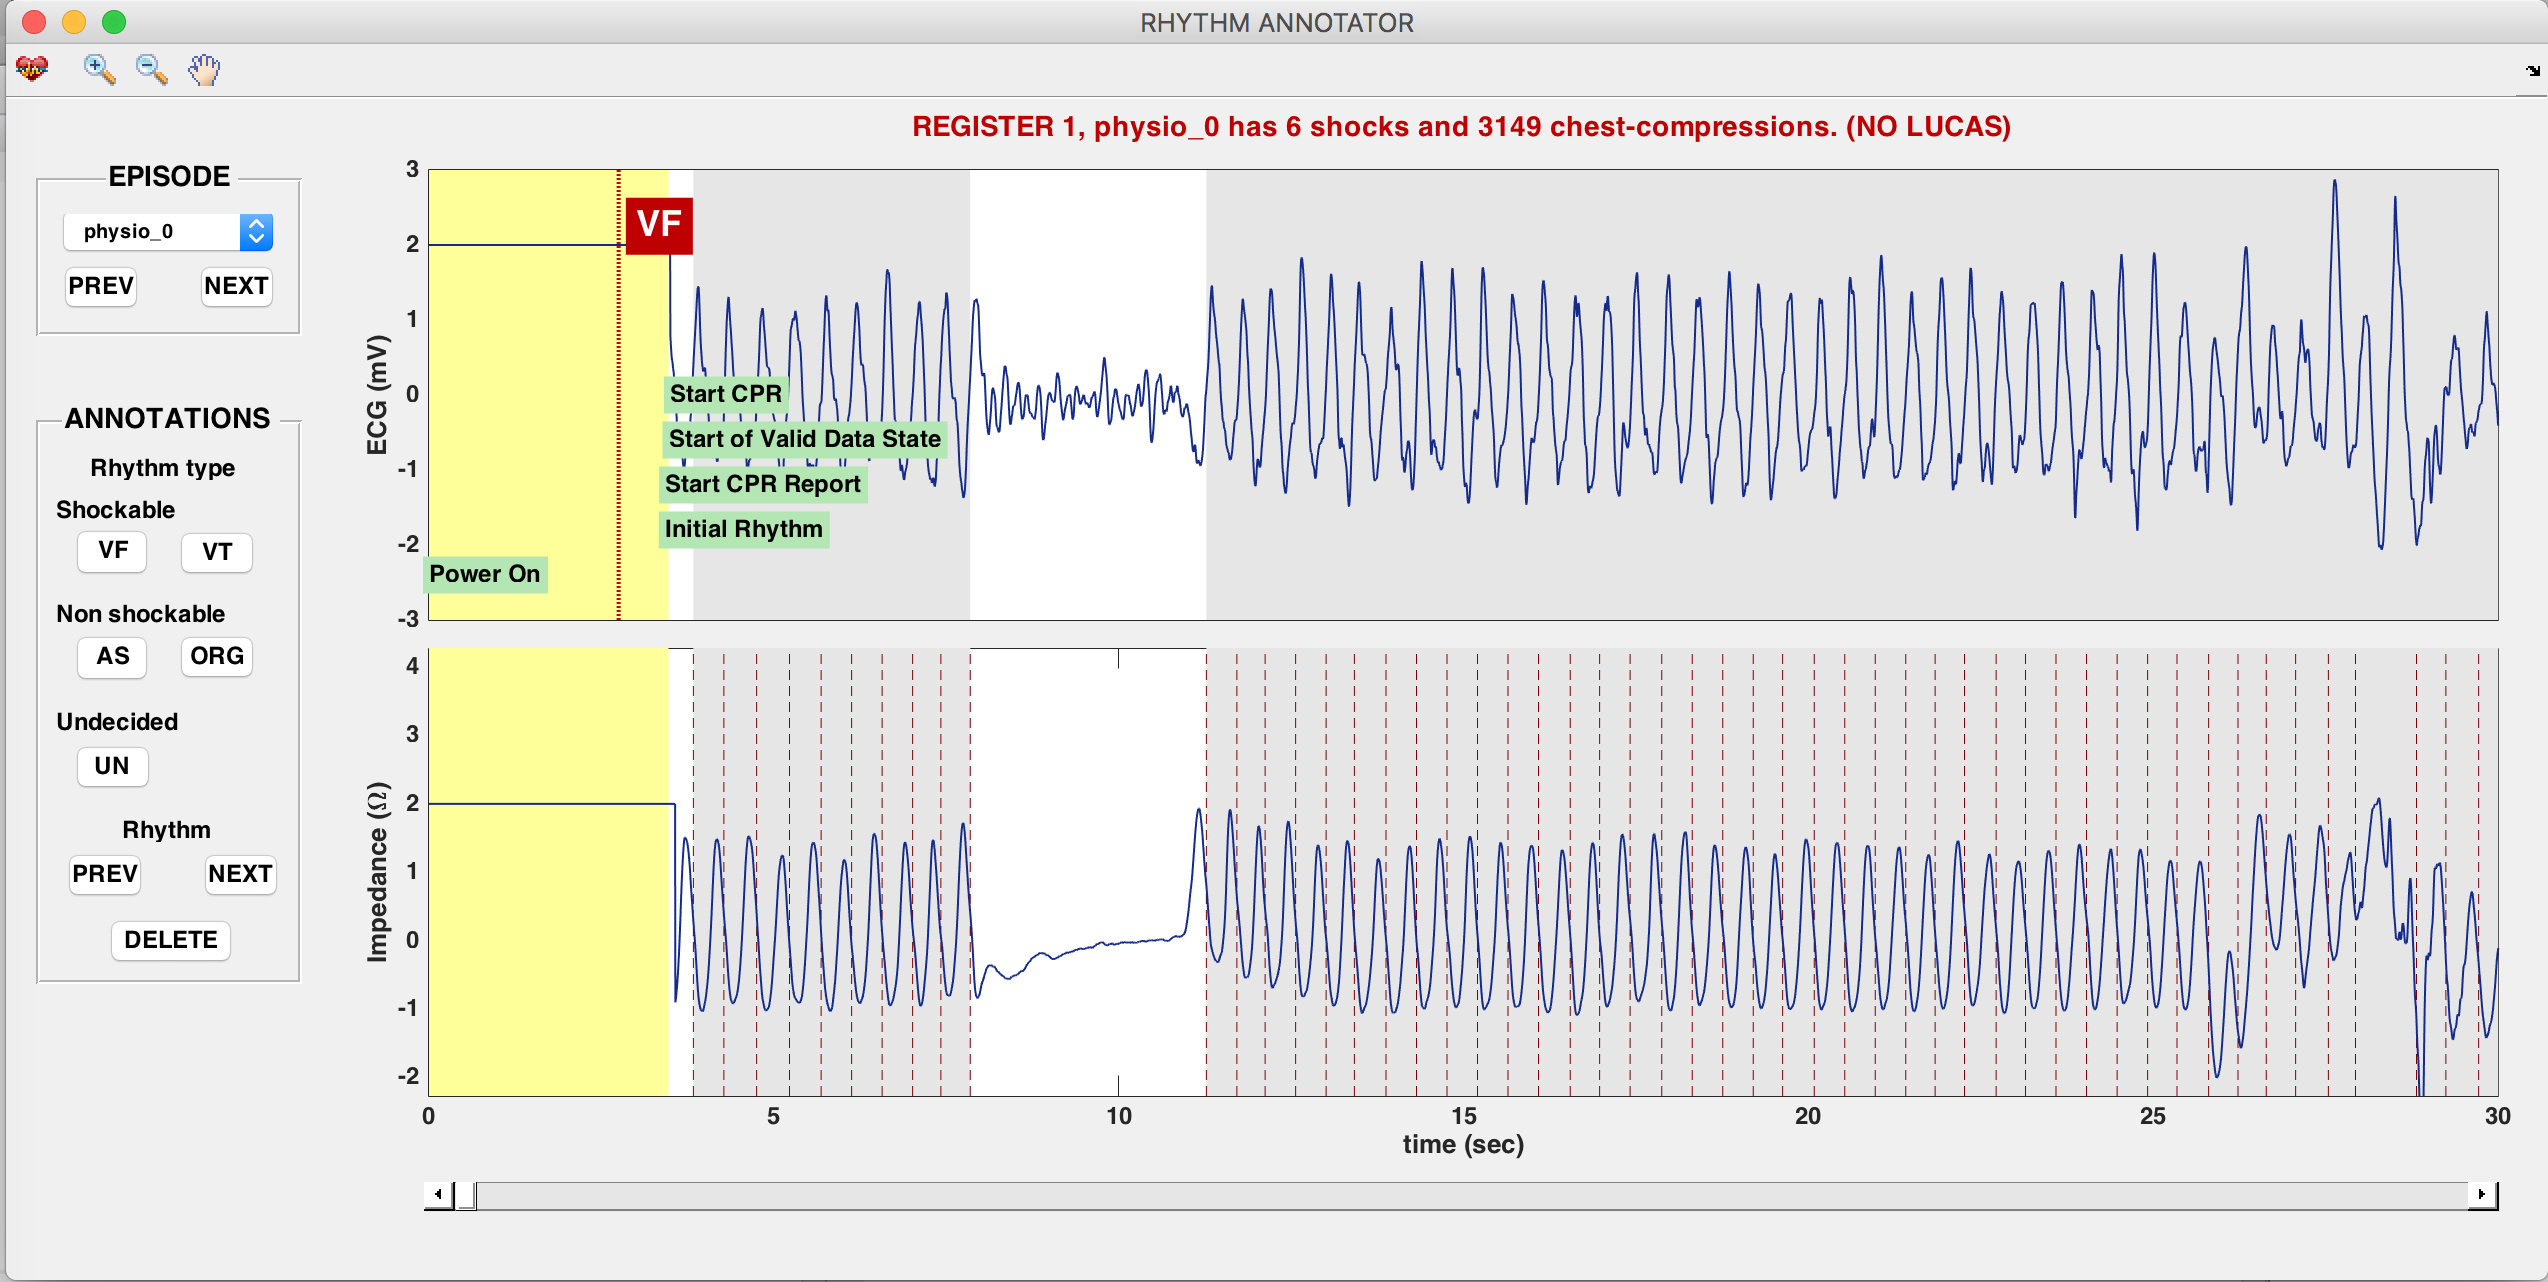Viewport: 2548px width, 1282px height.
Task: Jump to previous rhythm annotation
Action: 105,875
